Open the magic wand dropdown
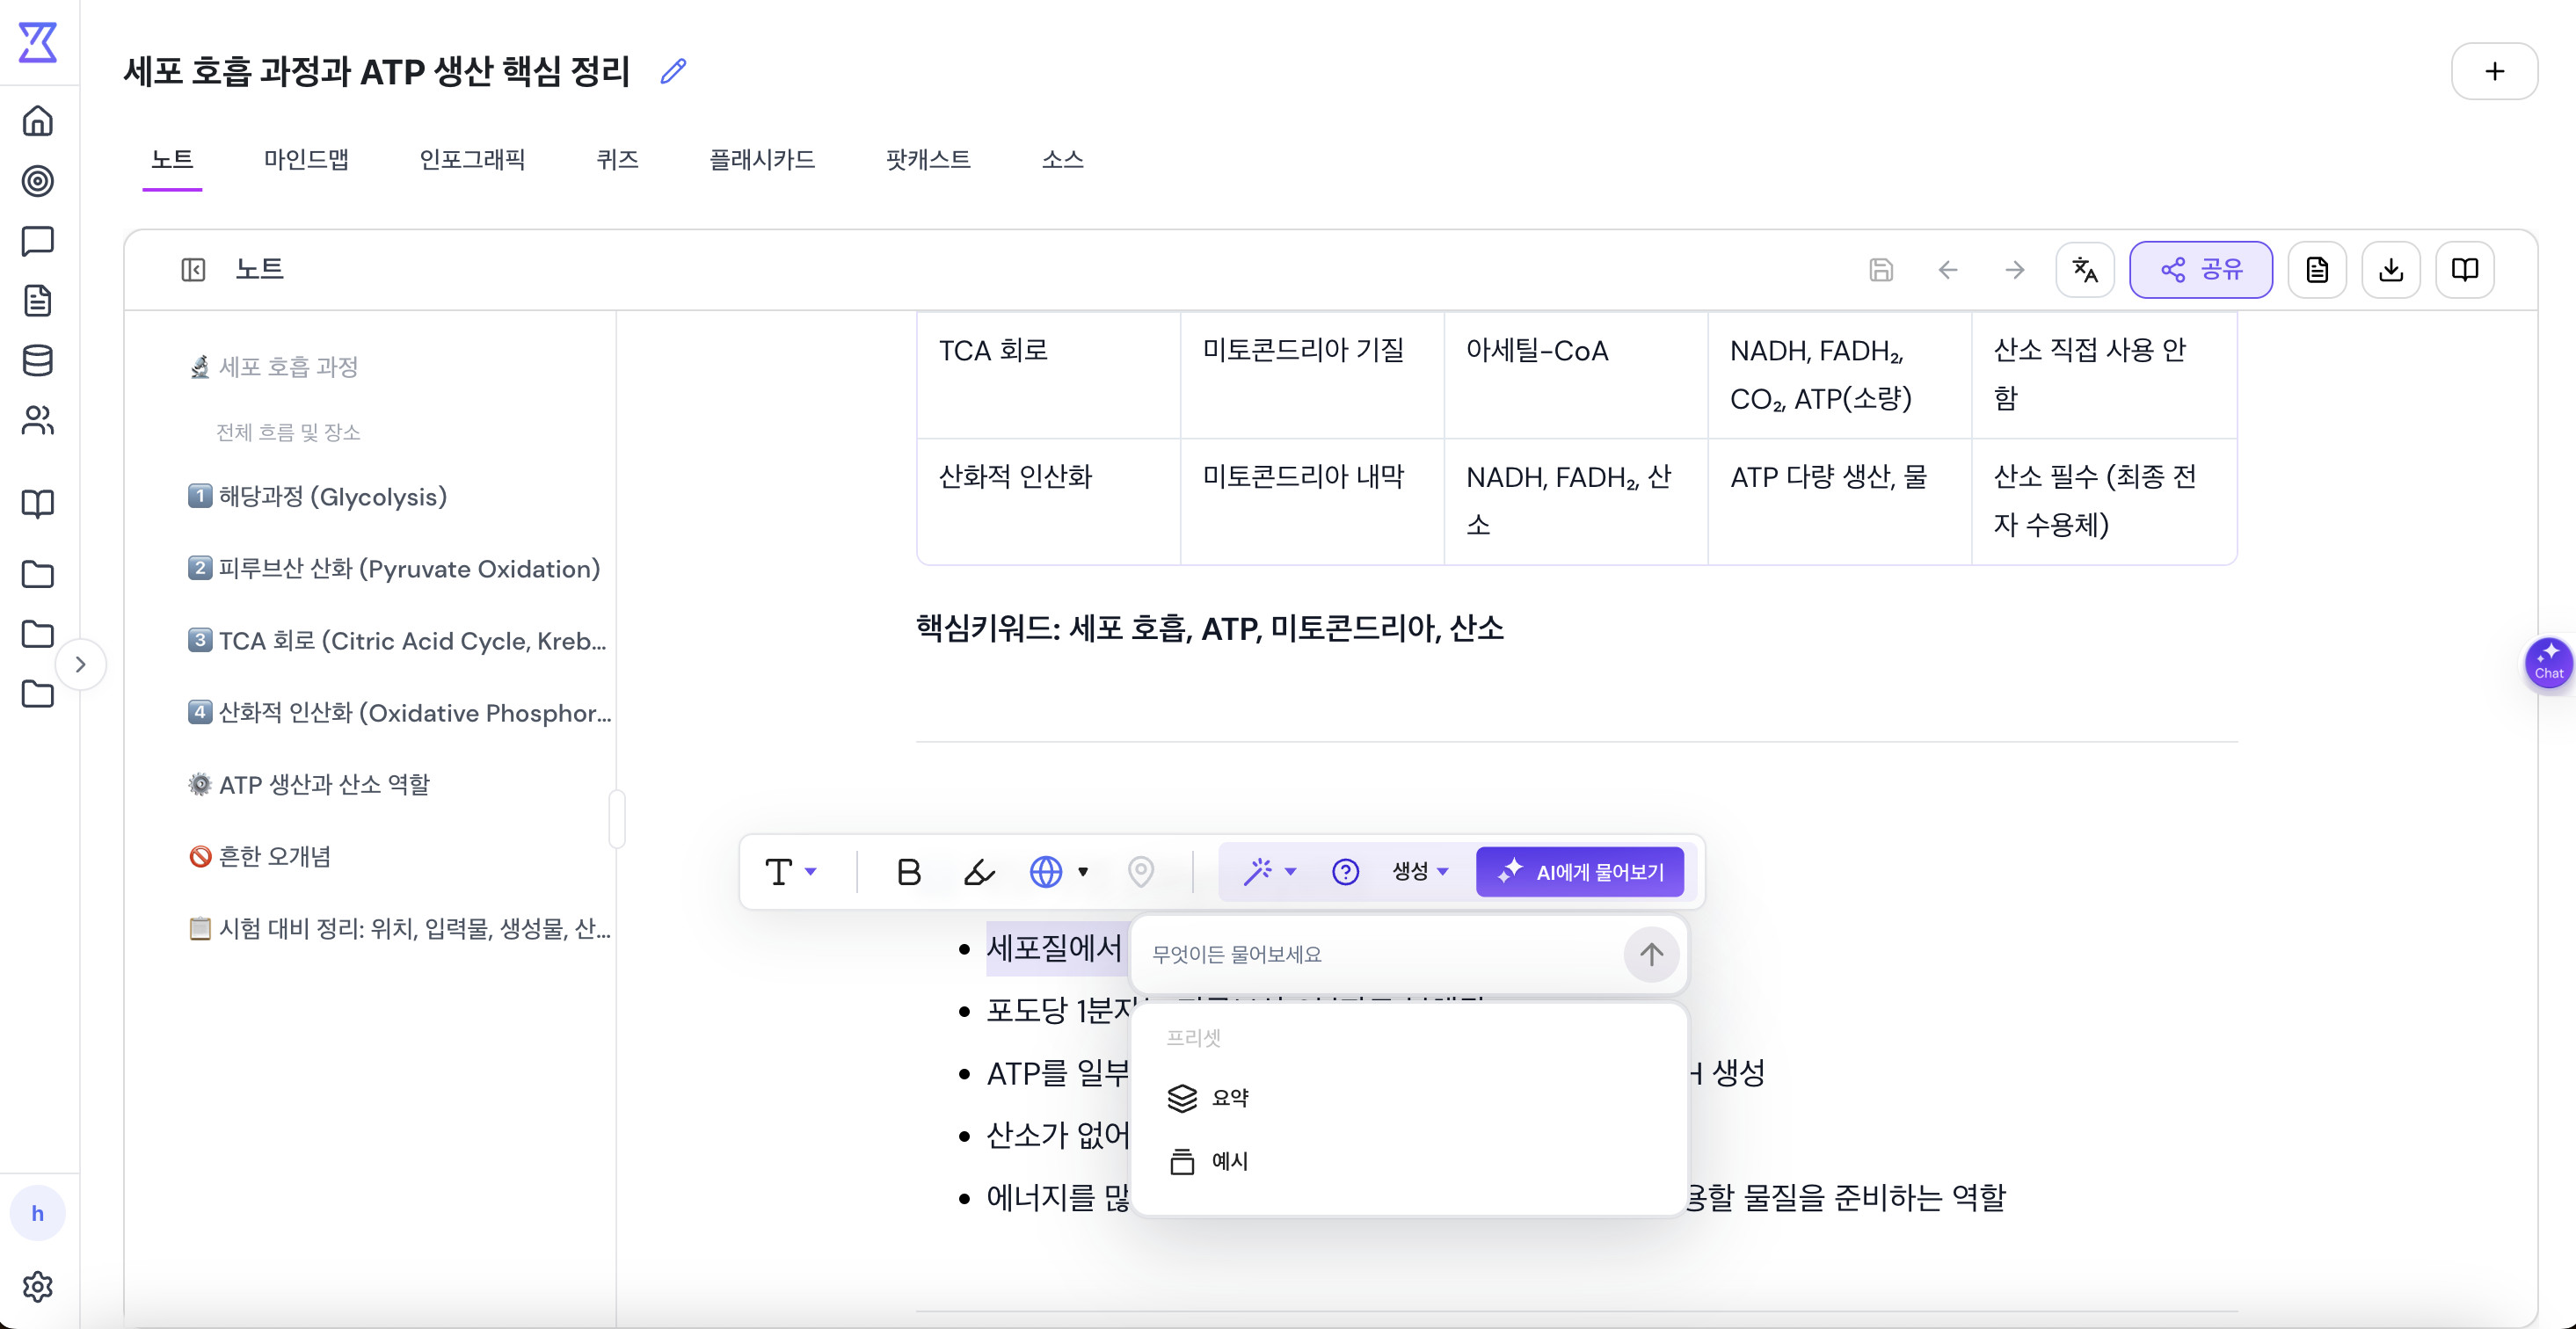The width and height of the screenshot is (2576, 1329). click(x=1270, y=872)
